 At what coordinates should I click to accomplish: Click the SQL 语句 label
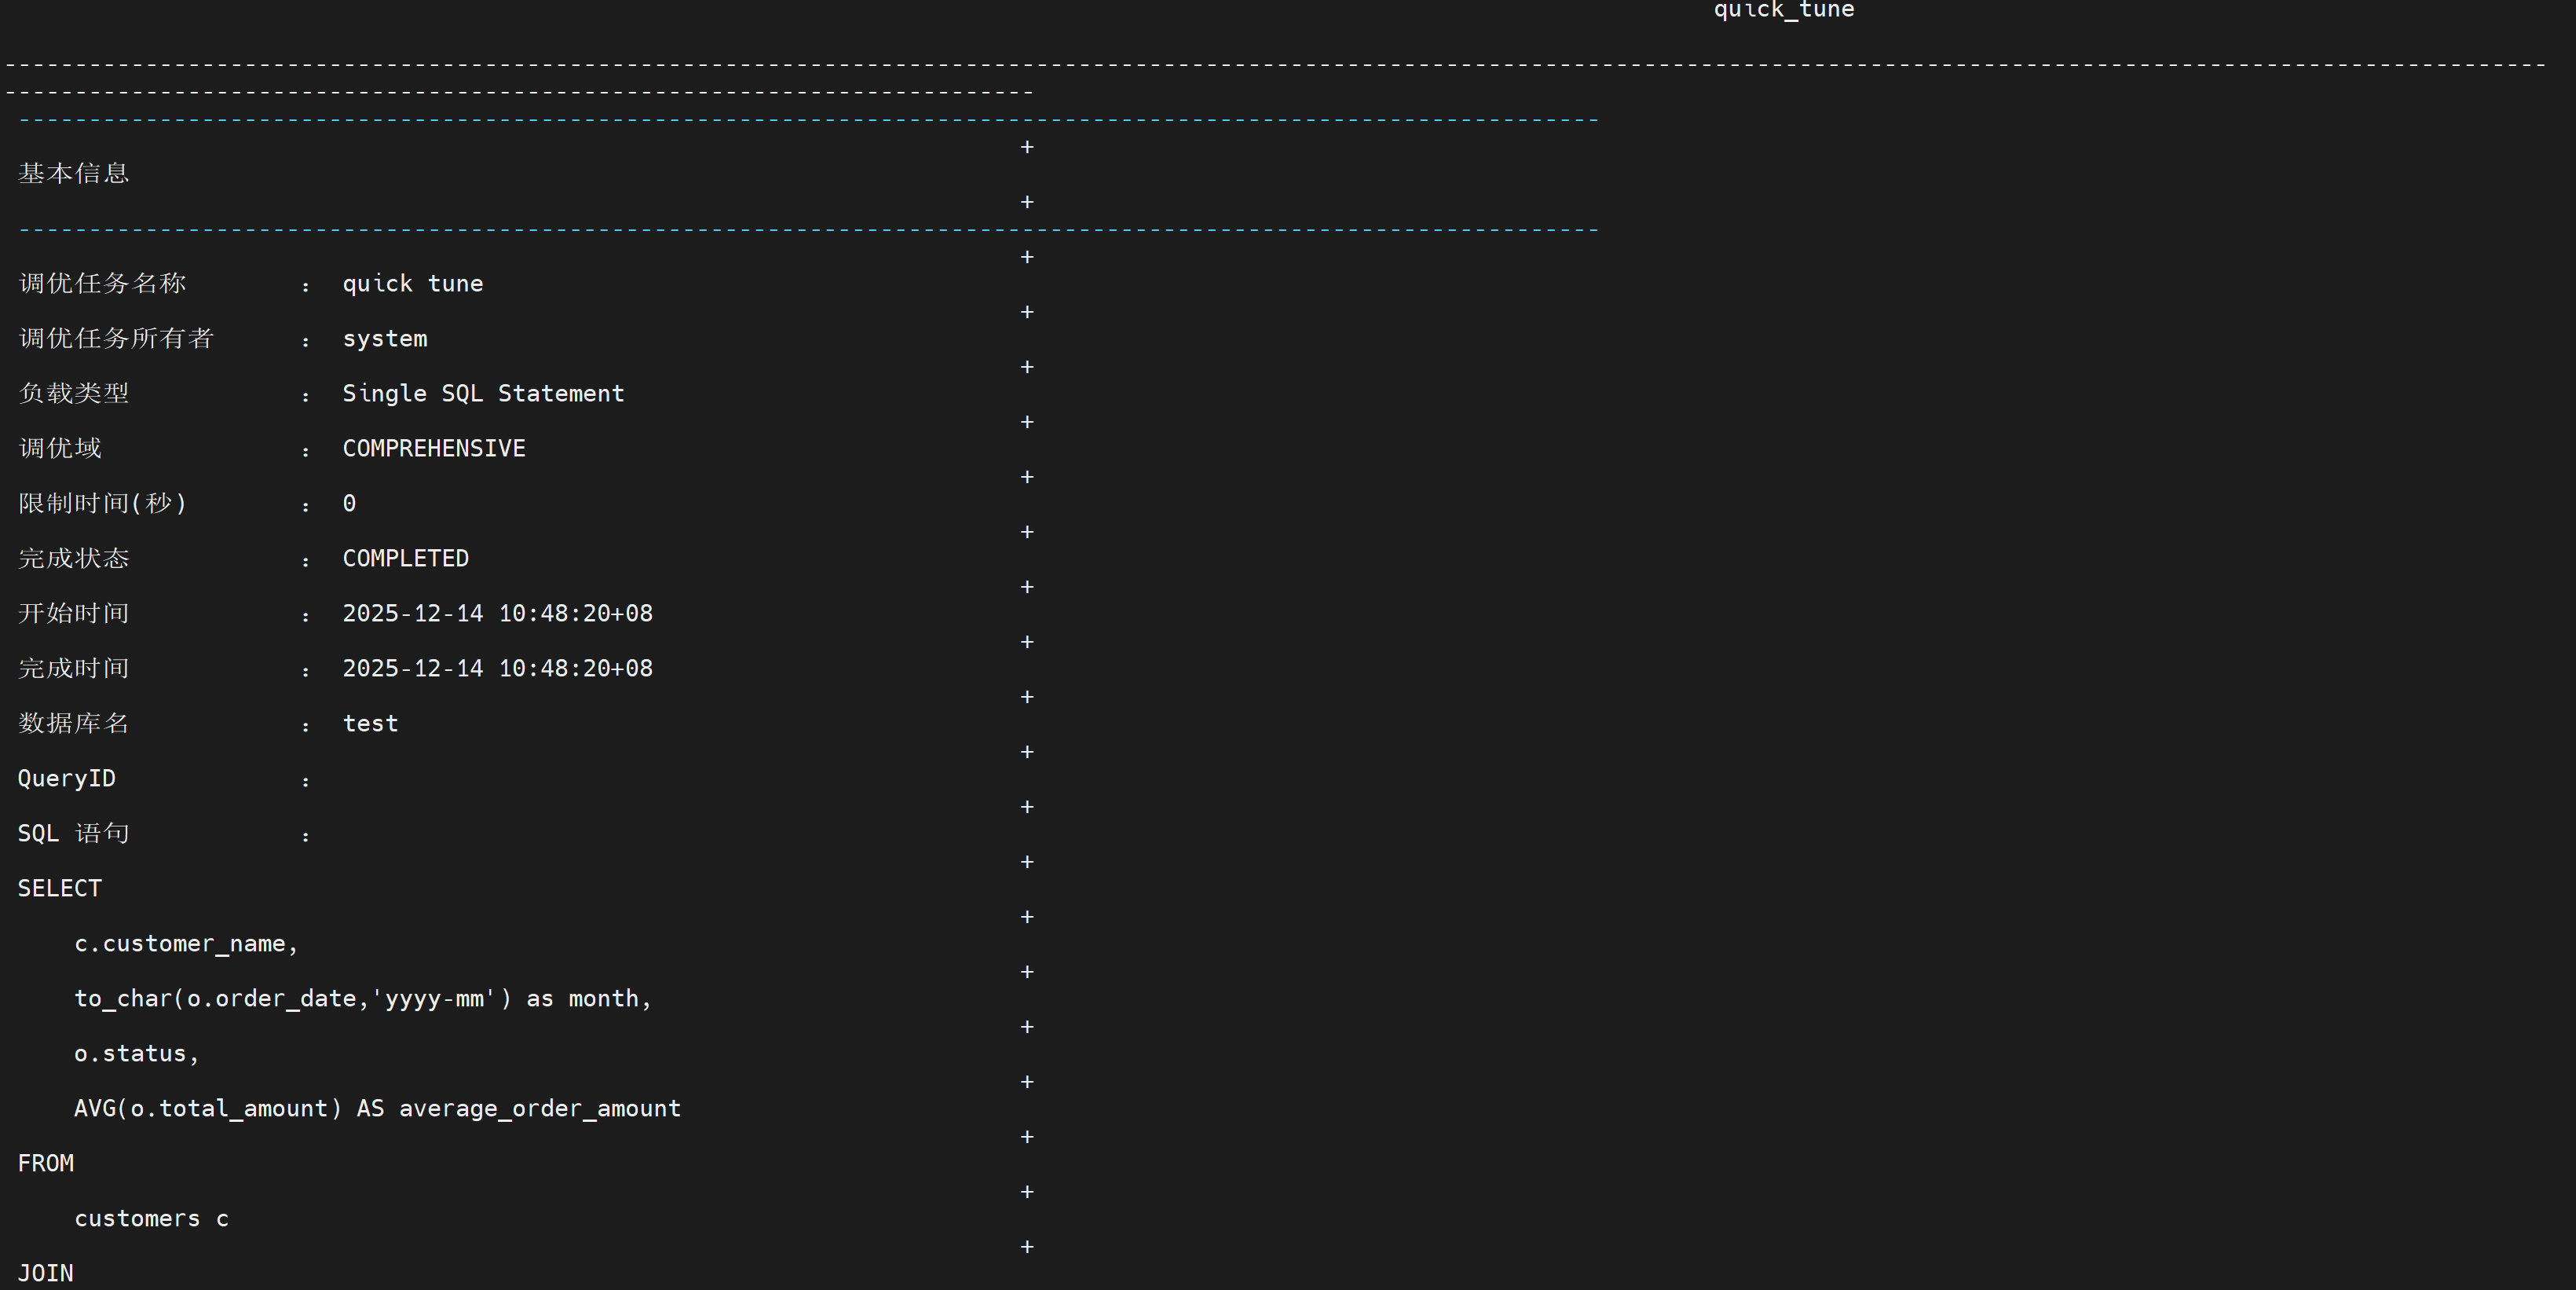73,834
